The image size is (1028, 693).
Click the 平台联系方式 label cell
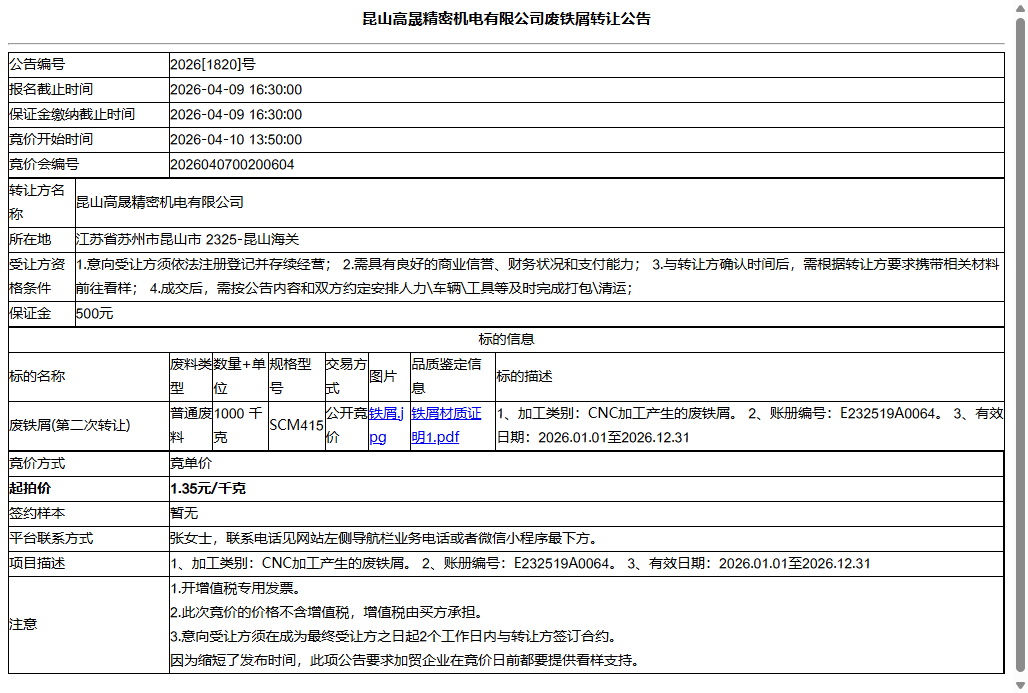coord(89,539)
